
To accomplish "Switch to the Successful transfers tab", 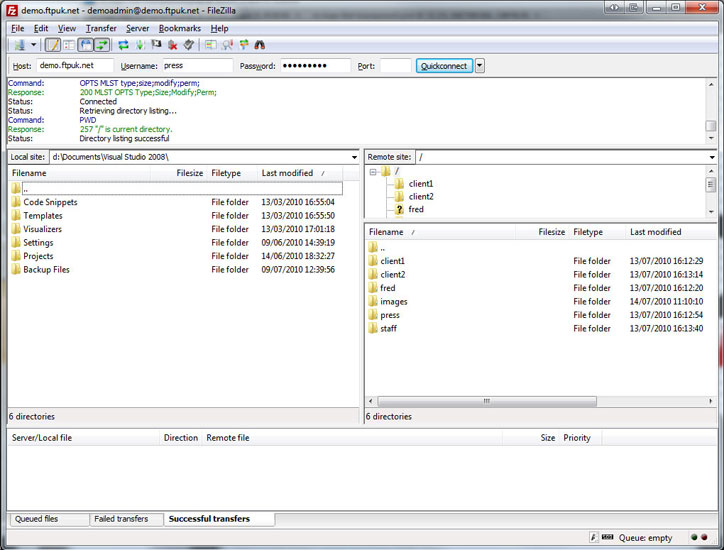I will (219, 519).
